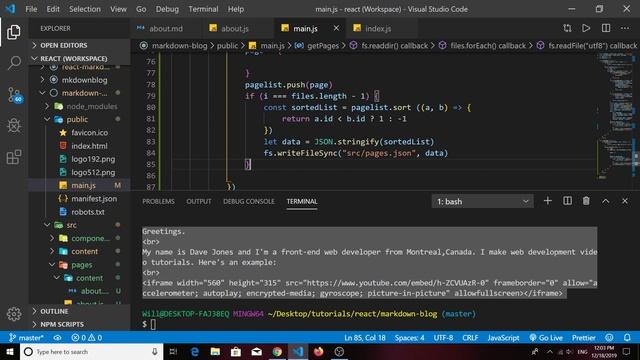Viewport: 640px width, 360px height.
Task: Open the File menu
Action: pos(31,9)
